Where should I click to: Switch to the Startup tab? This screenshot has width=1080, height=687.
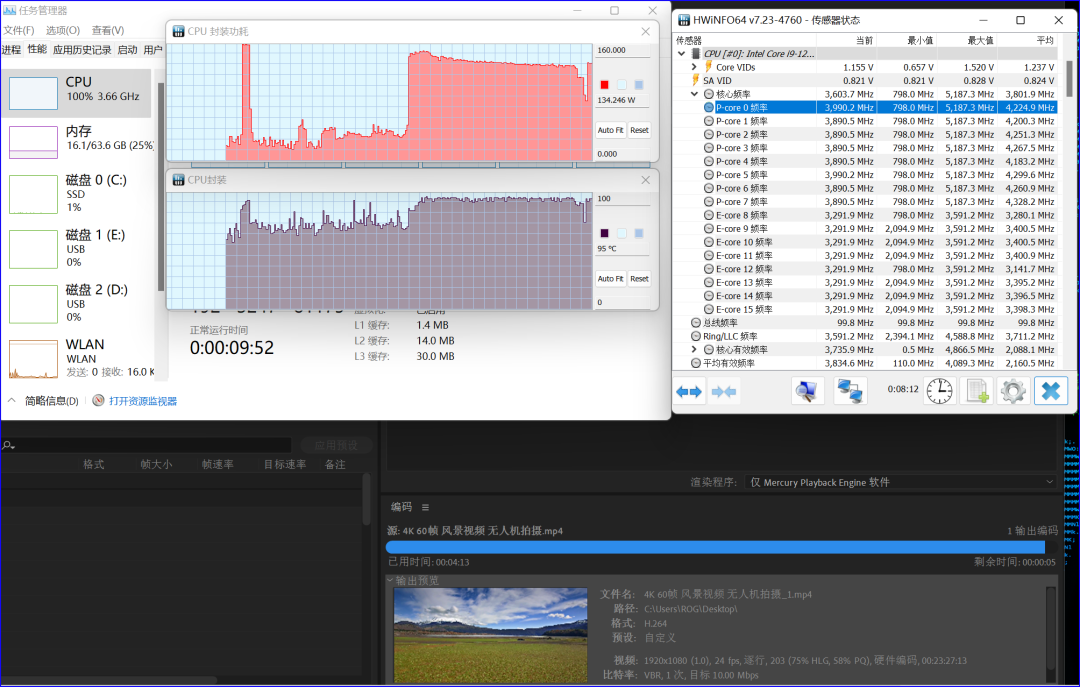click(x=127, y=50)
